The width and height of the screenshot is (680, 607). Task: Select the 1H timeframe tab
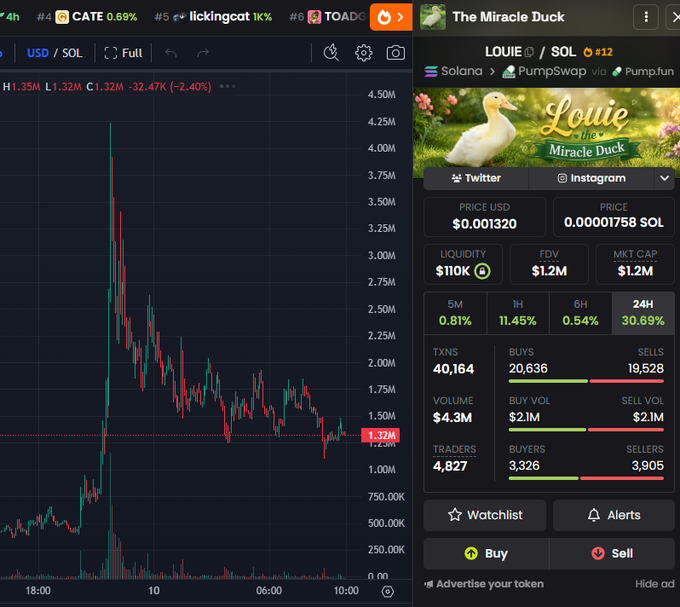point(518,313)
